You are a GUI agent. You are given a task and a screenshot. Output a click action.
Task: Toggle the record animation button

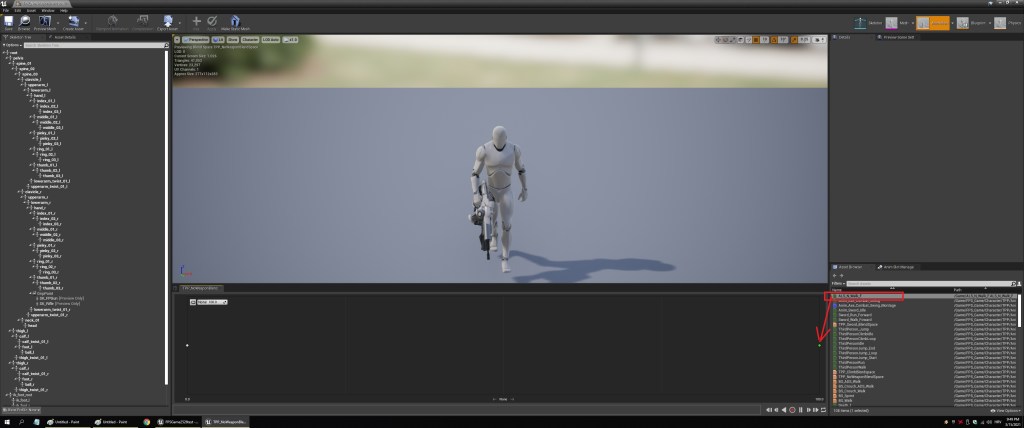[792, 410]
